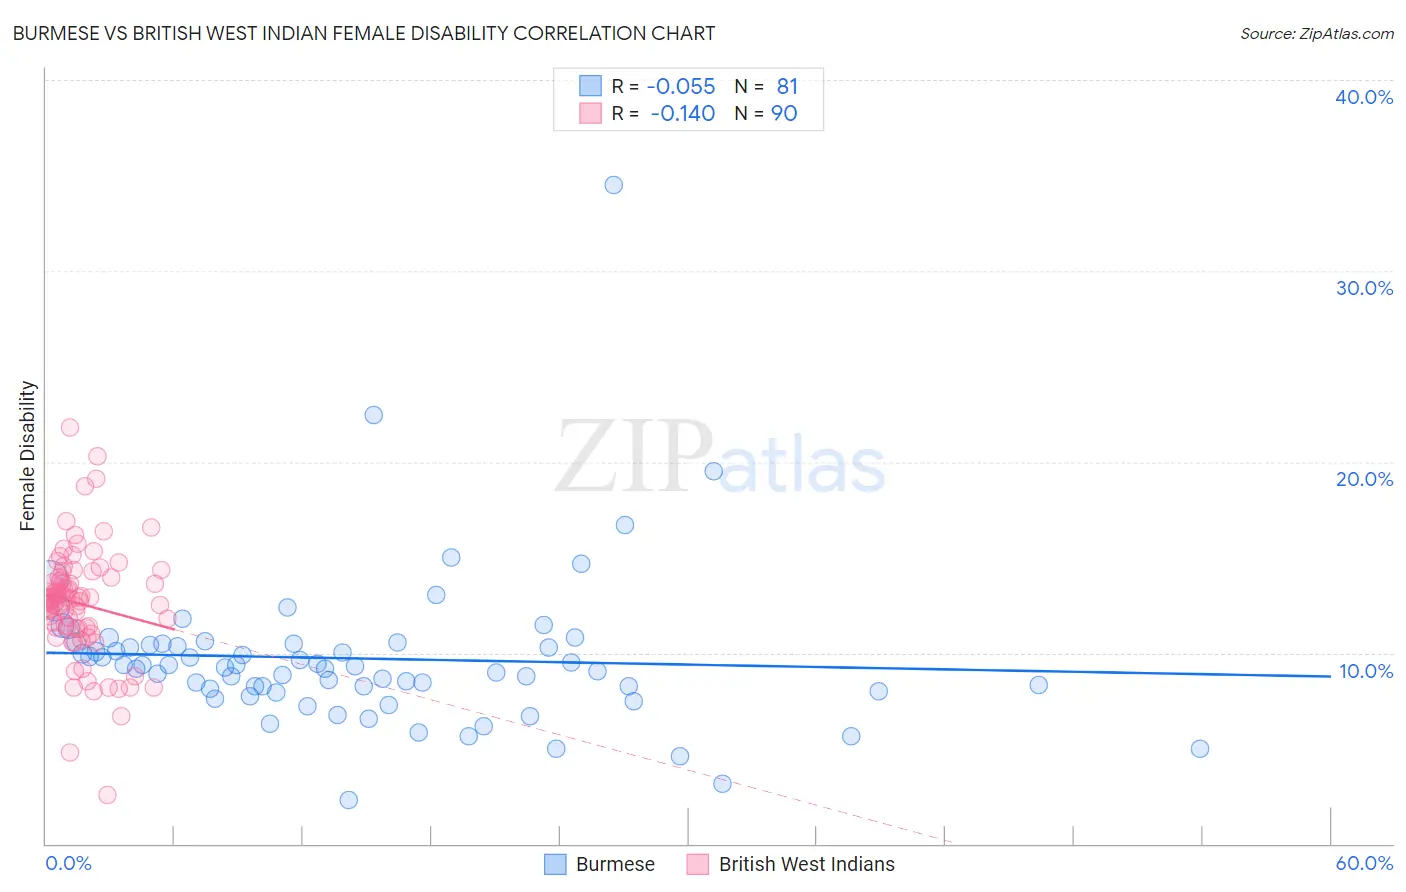This screenshot has width=1406, height=892.
Task: Click the lowest pink data point
Action: click(107, 795)
